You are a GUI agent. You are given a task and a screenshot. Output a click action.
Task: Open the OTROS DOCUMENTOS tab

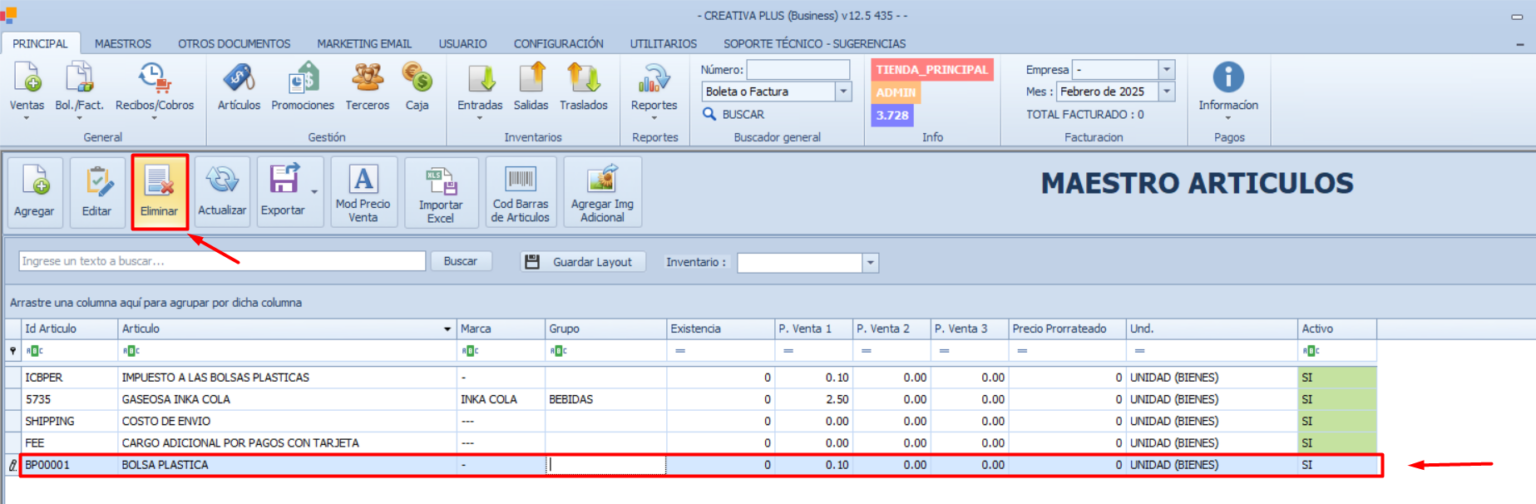[234, 44]
